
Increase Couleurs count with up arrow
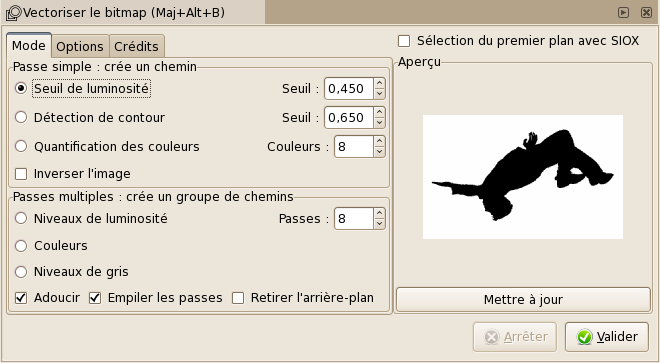[379, 141]
